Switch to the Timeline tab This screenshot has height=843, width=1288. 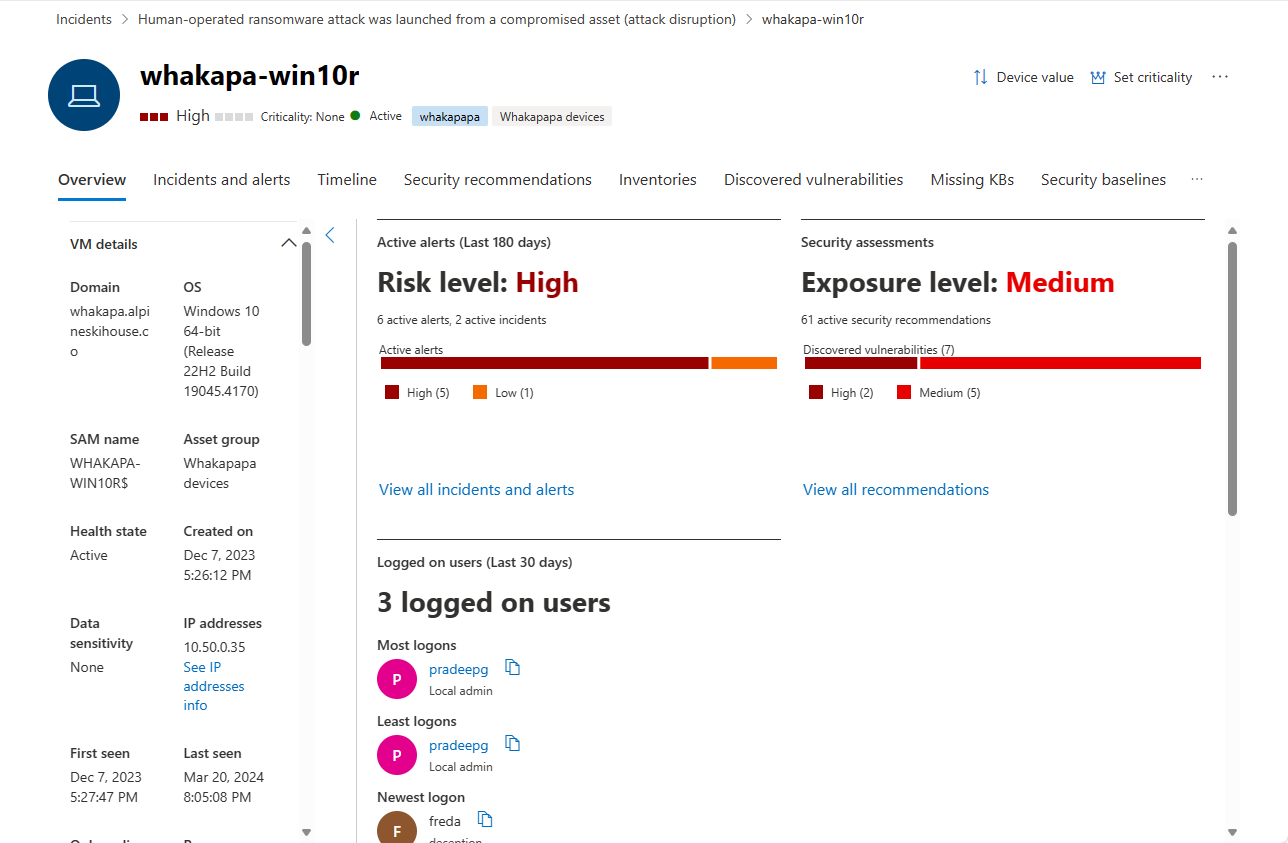pyautogui.click(x=347, y=180)
